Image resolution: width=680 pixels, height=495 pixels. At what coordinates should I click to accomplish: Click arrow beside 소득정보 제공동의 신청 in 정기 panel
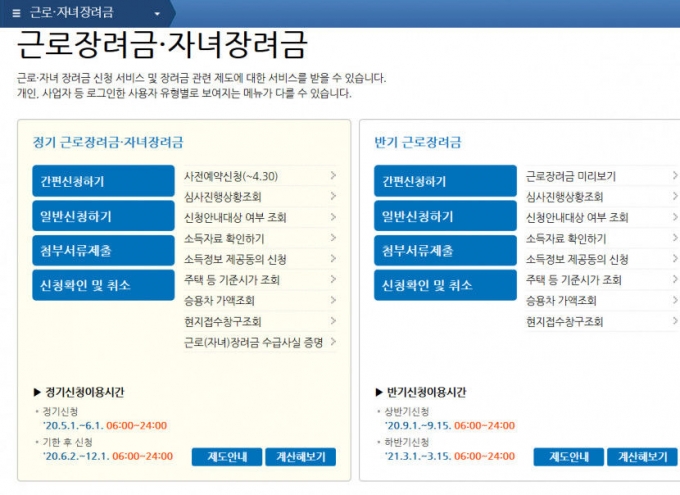[x=332, y=259]
